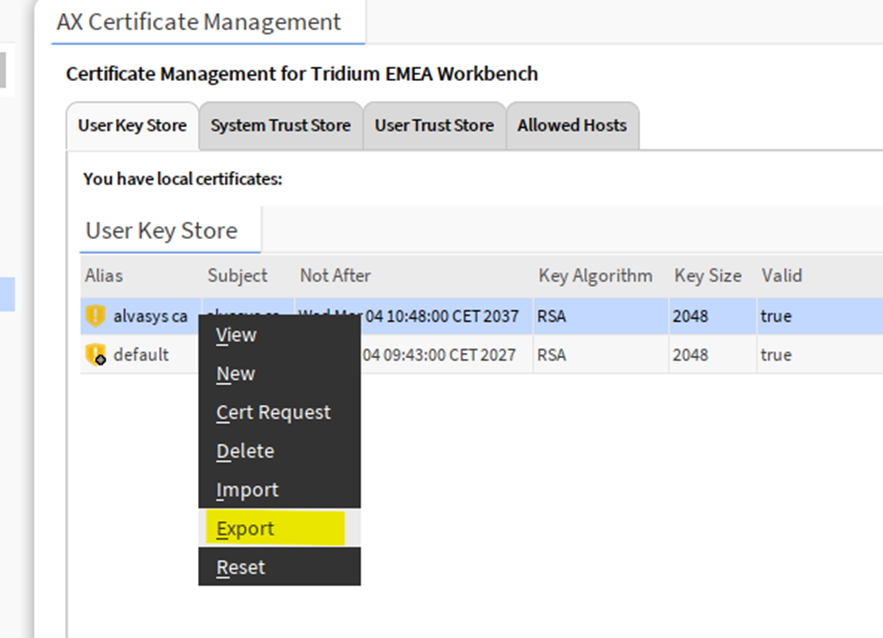Open the User Trust Store tab
The width and height of the screenshot is (883, 638).
[x=434, y=126]
